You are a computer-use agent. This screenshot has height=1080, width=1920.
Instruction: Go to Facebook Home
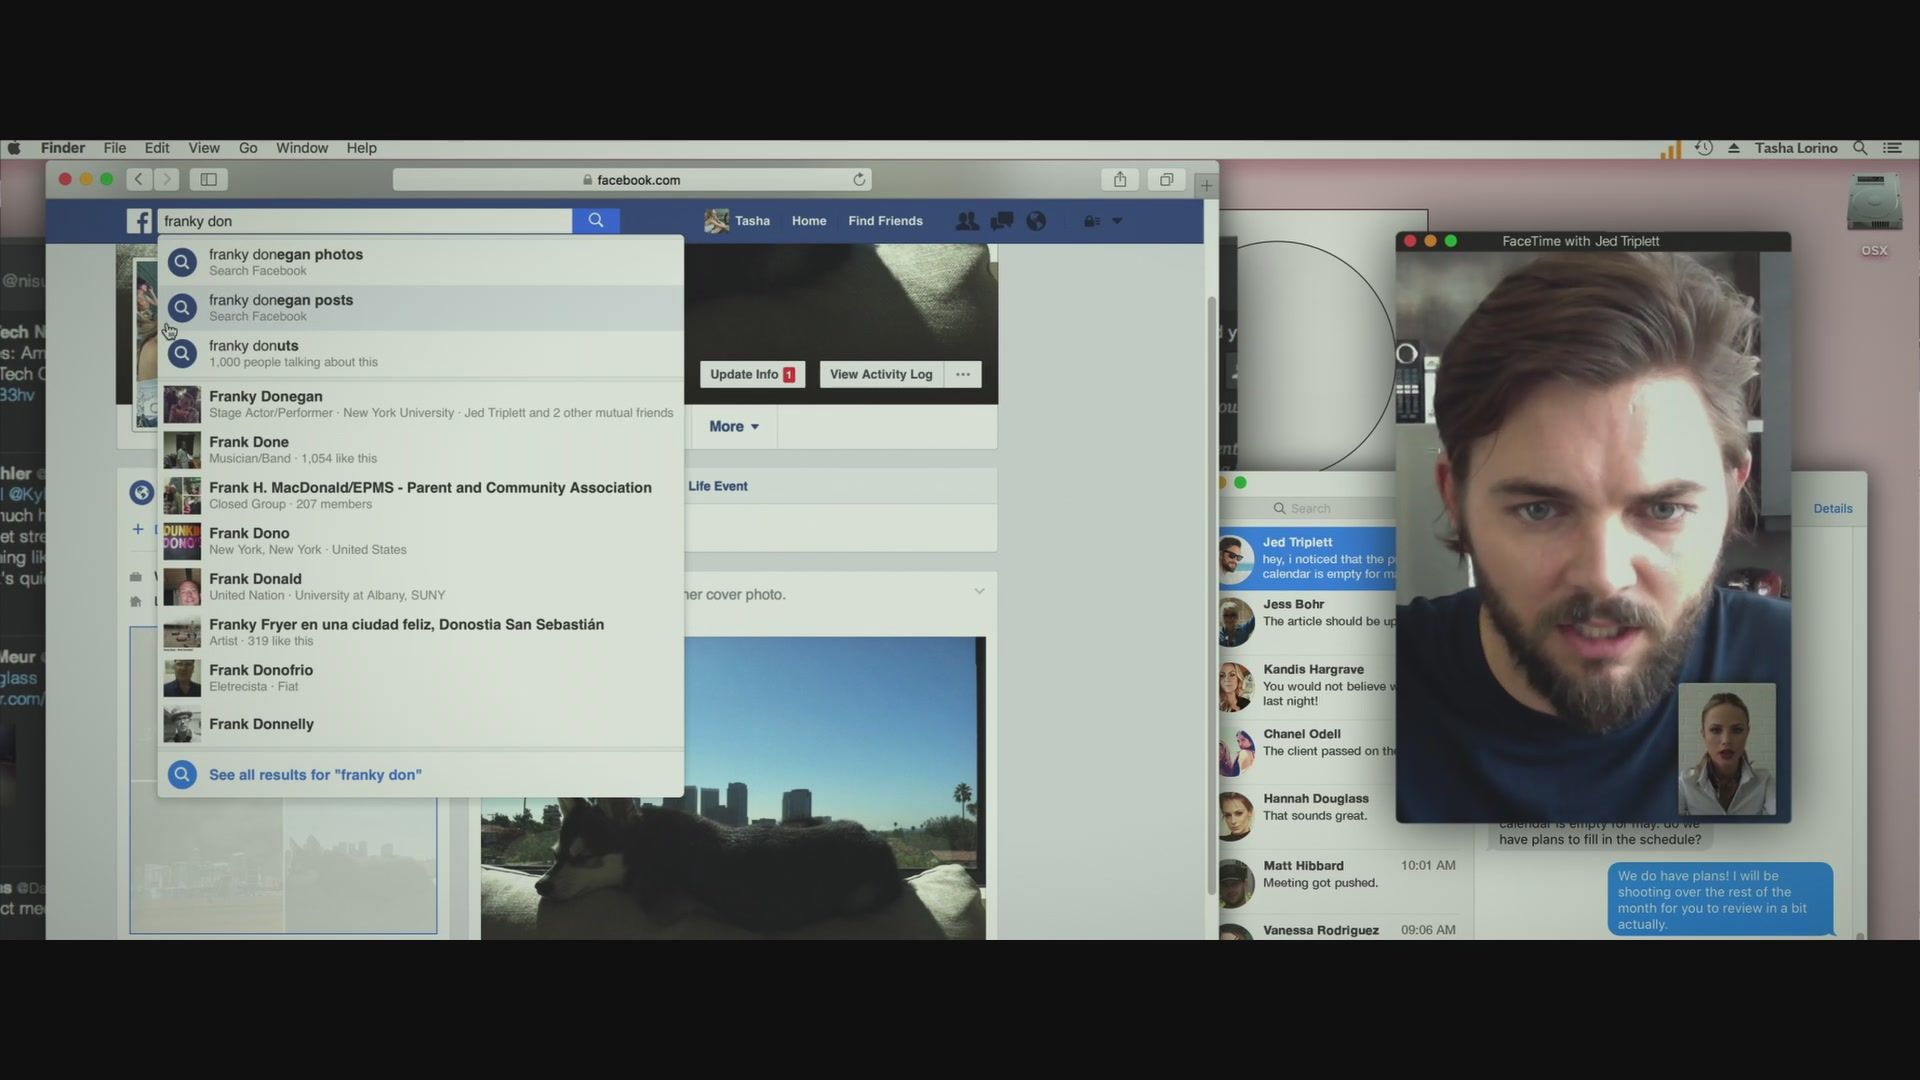pos(809,221)
